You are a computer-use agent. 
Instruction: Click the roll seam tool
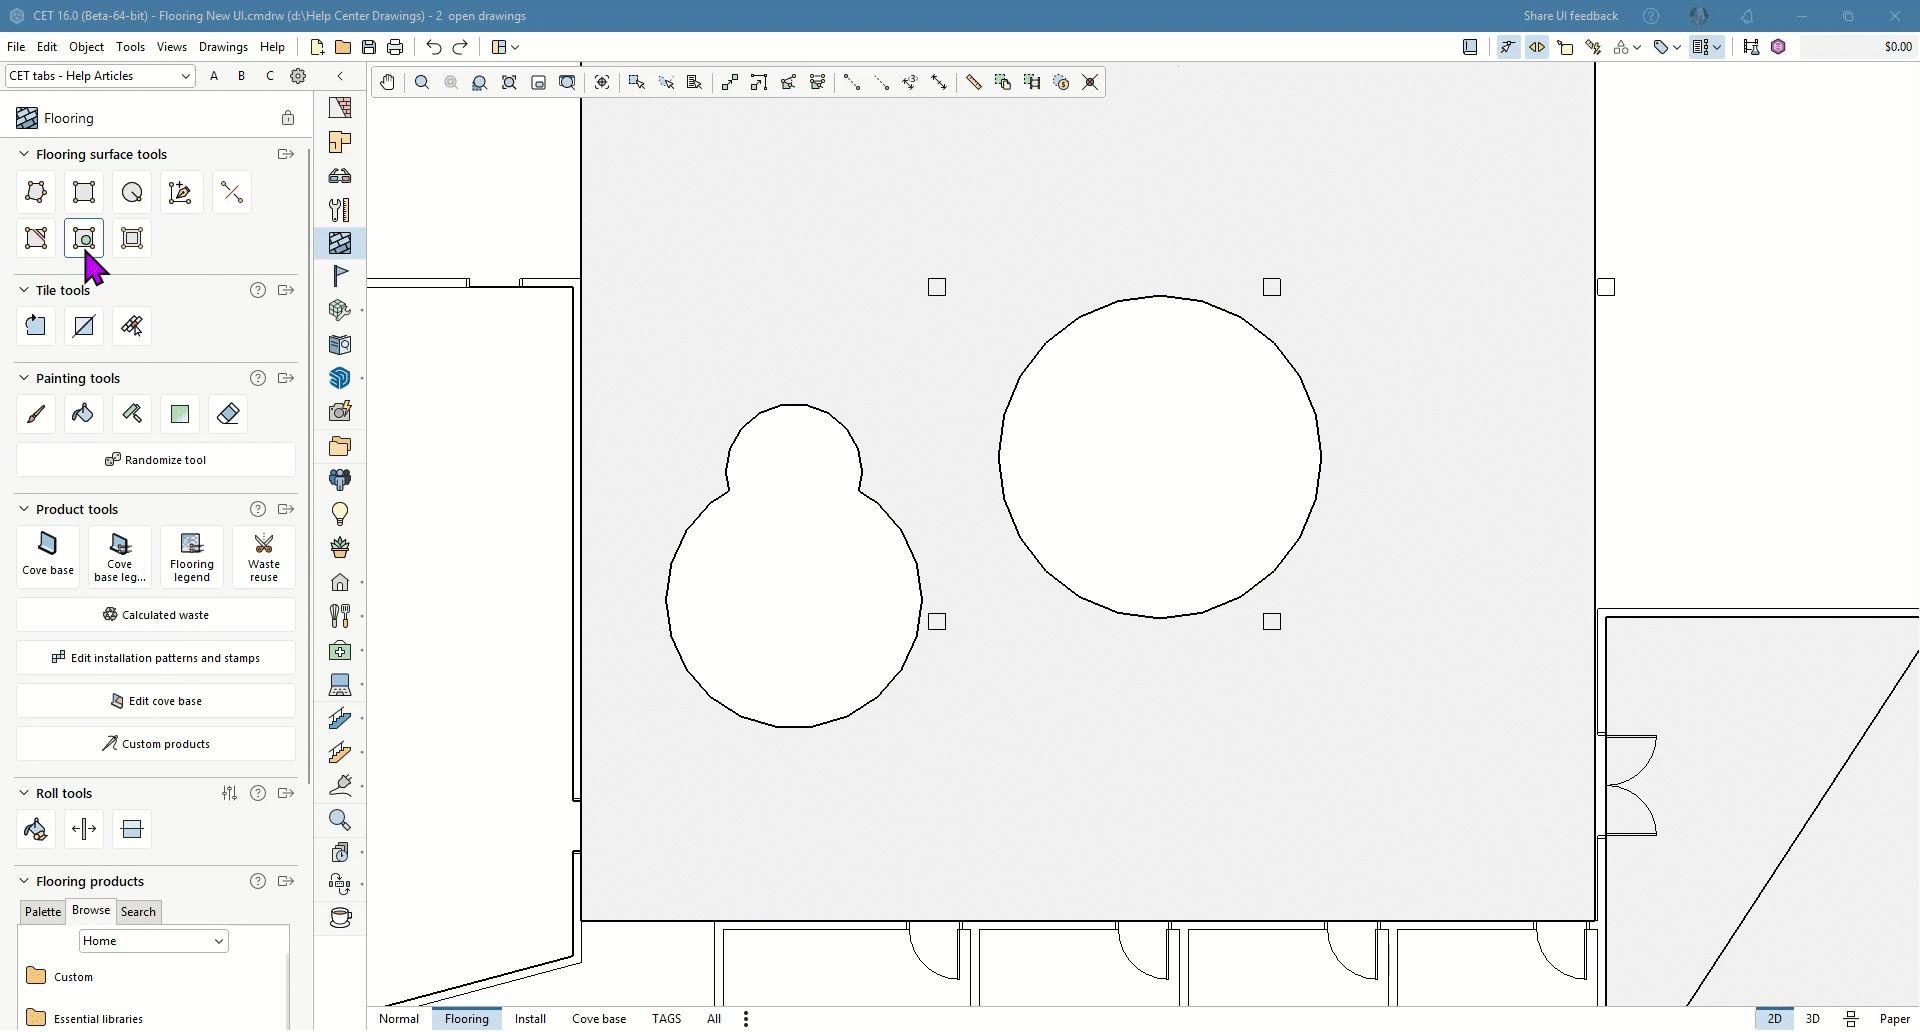click(132, 829)
